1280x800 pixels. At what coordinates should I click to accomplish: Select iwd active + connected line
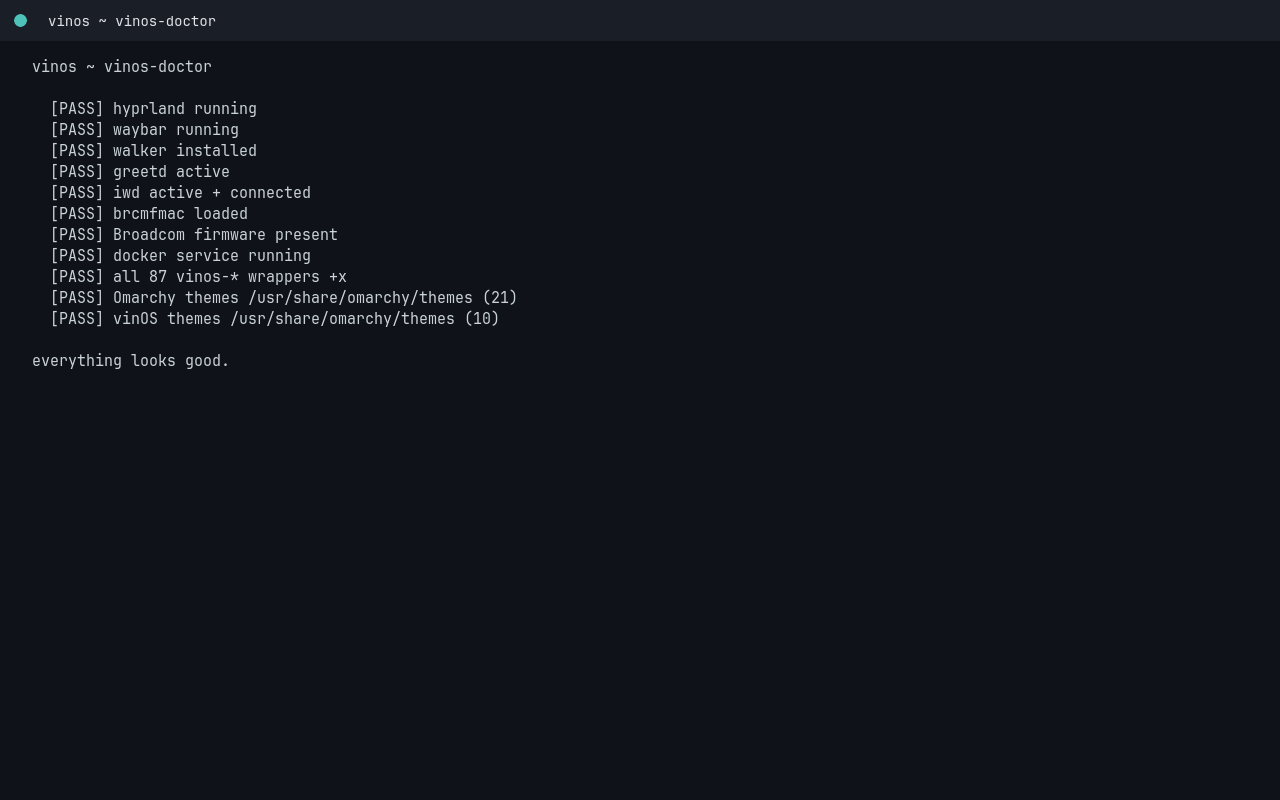[180, 193]
